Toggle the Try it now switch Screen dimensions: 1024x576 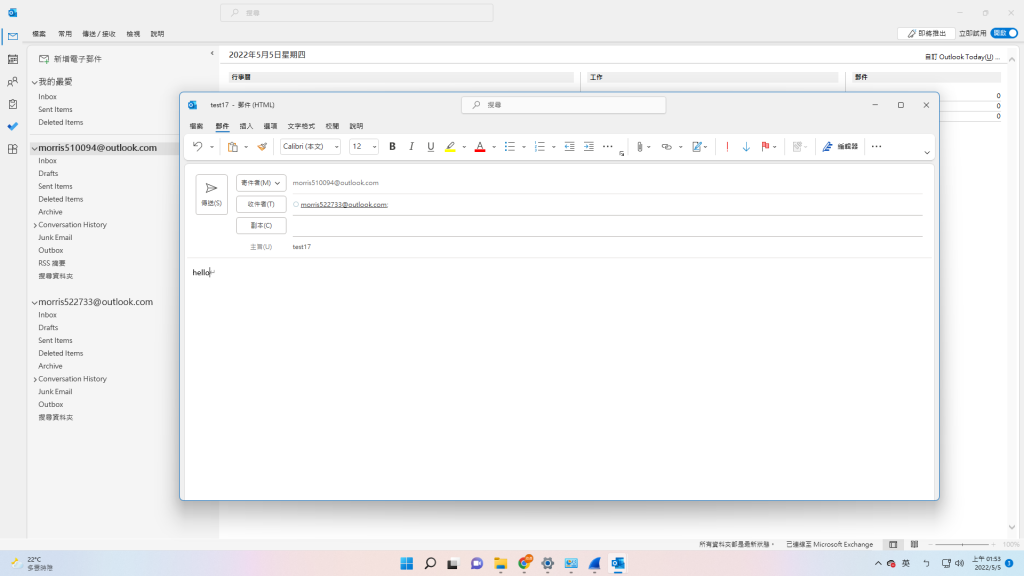coord(1004,33)
